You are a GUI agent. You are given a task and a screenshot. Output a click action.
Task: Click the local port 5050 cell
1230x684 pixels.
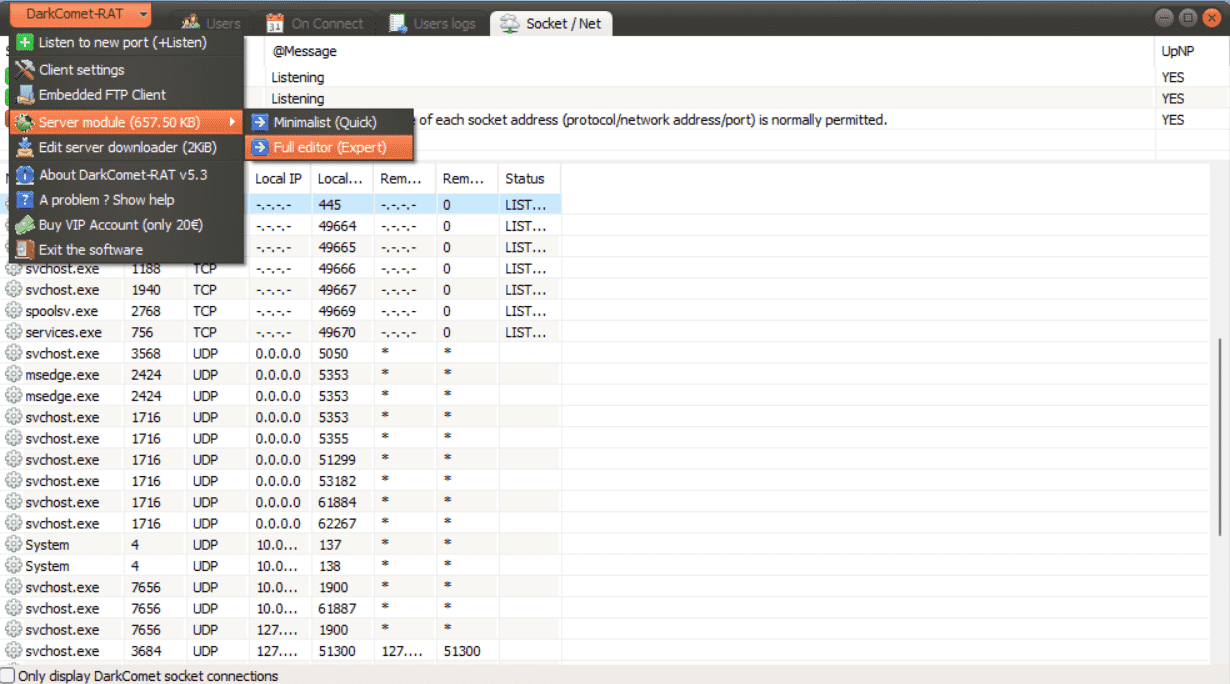[343, 354]
